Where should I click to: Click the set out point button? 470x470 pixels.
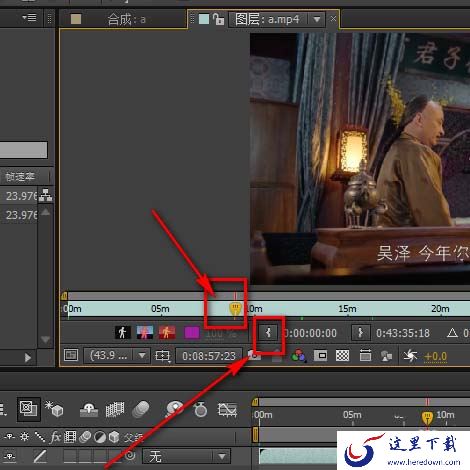(361, 333)
